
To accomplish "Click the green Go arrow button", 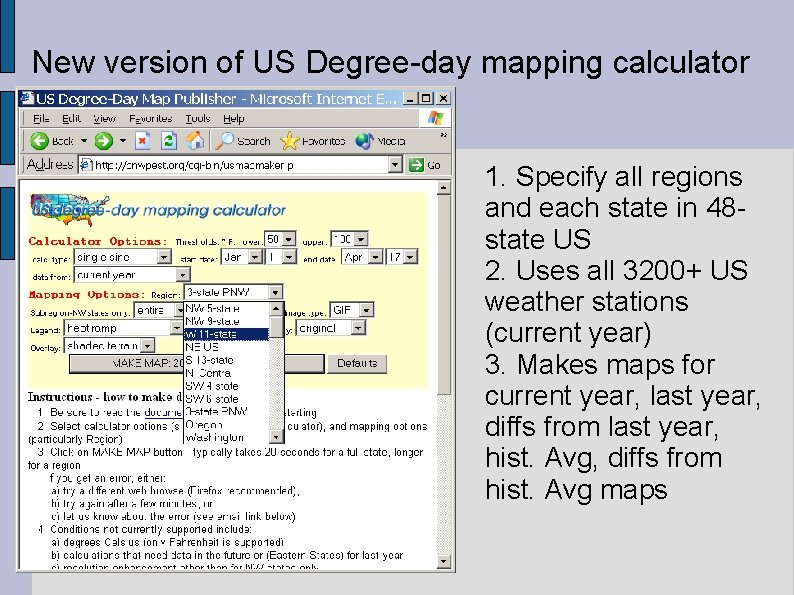I will (416, 165).
